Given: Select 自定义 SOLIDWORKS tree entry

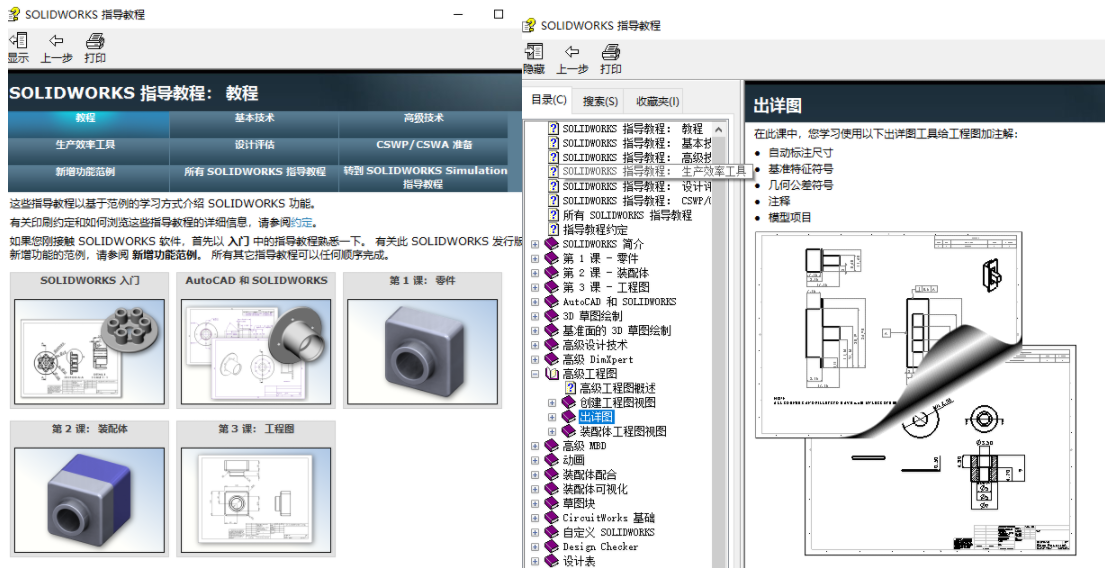Looking at the screenshot, I should click(x=608, y=532).
